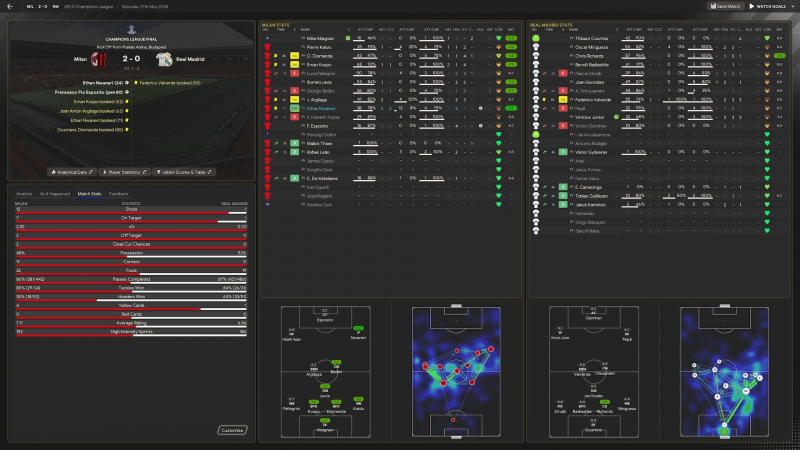The height and width of the screenshot is (450, 800).
Task: Click the Yellow Cards statistic row
Action: point(131,306)
